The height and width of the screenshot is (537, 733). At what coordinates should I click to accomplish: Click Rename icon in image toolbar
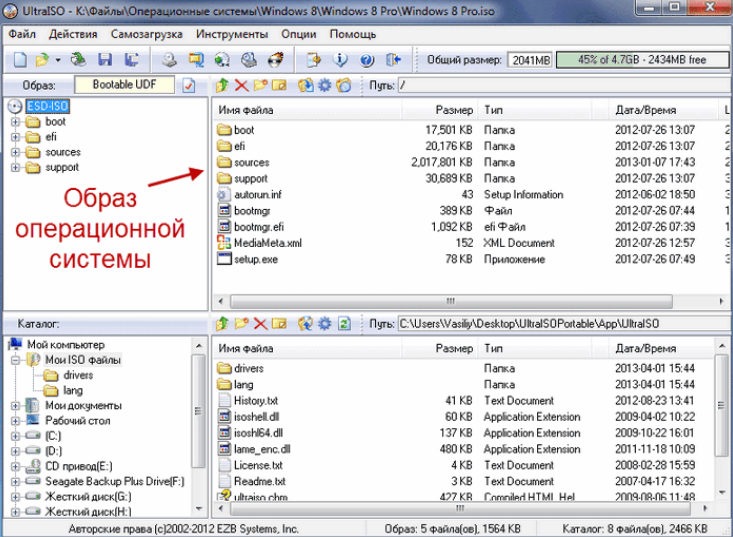click(279, 86)
